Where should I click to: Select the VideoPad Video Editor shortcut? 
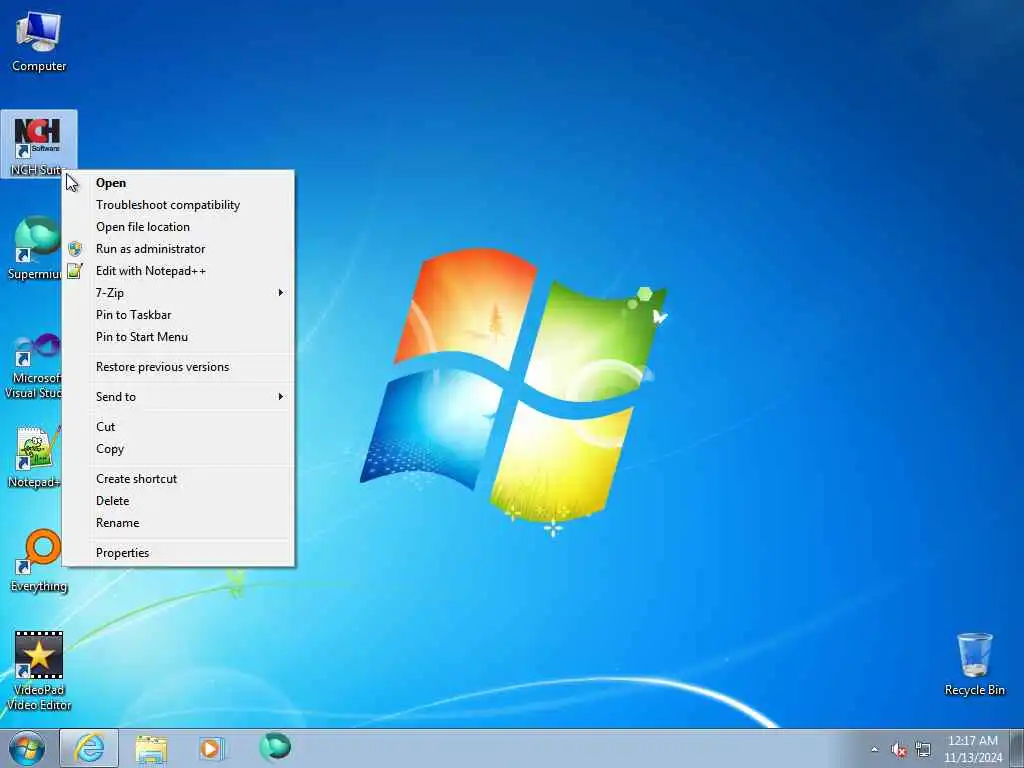tap(39, 670)
